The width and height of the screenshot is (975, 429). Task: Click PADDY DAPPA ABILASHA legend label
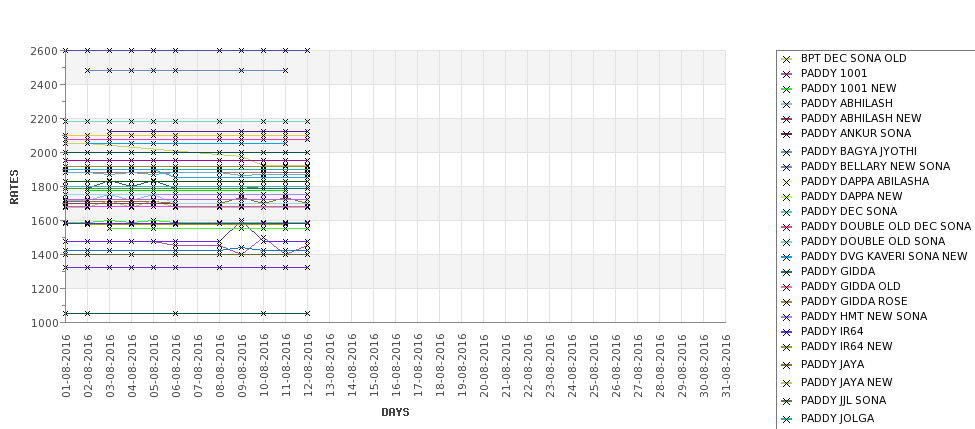coord(865,181)
